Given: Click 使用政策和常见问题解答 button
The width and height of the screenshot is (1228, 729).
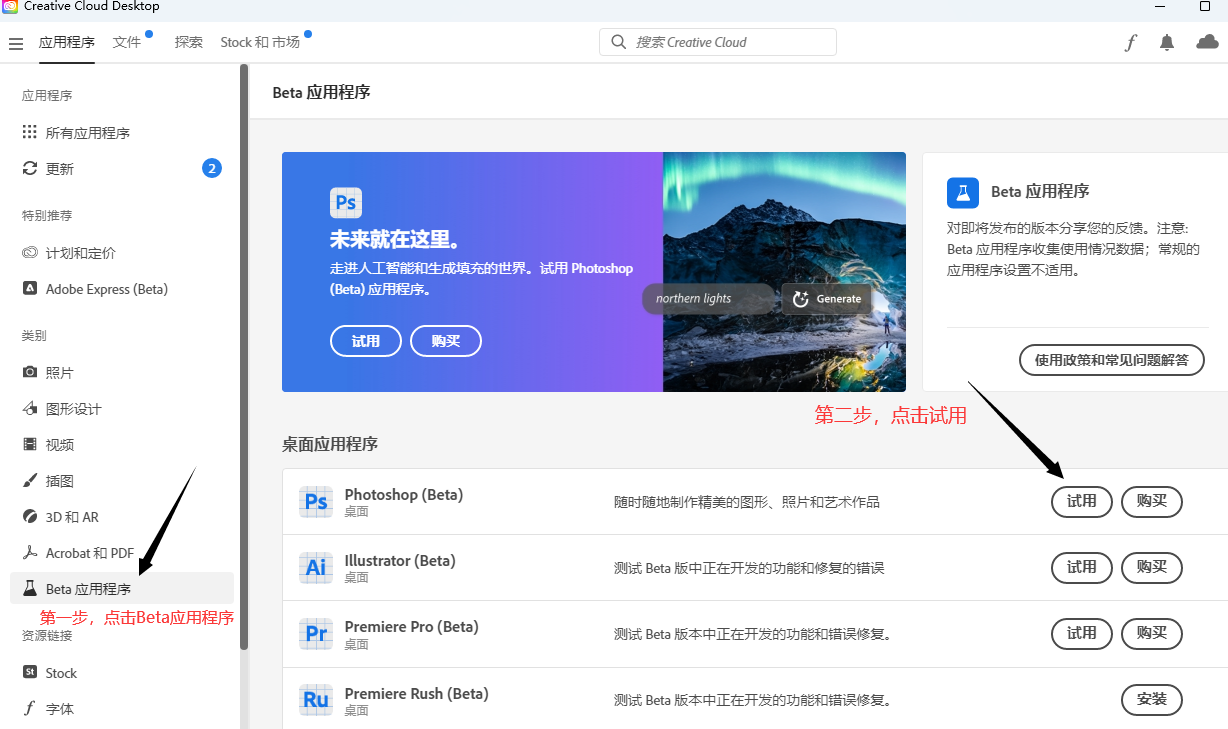Looking at the screenshot, I should [x=1111, y=360].
